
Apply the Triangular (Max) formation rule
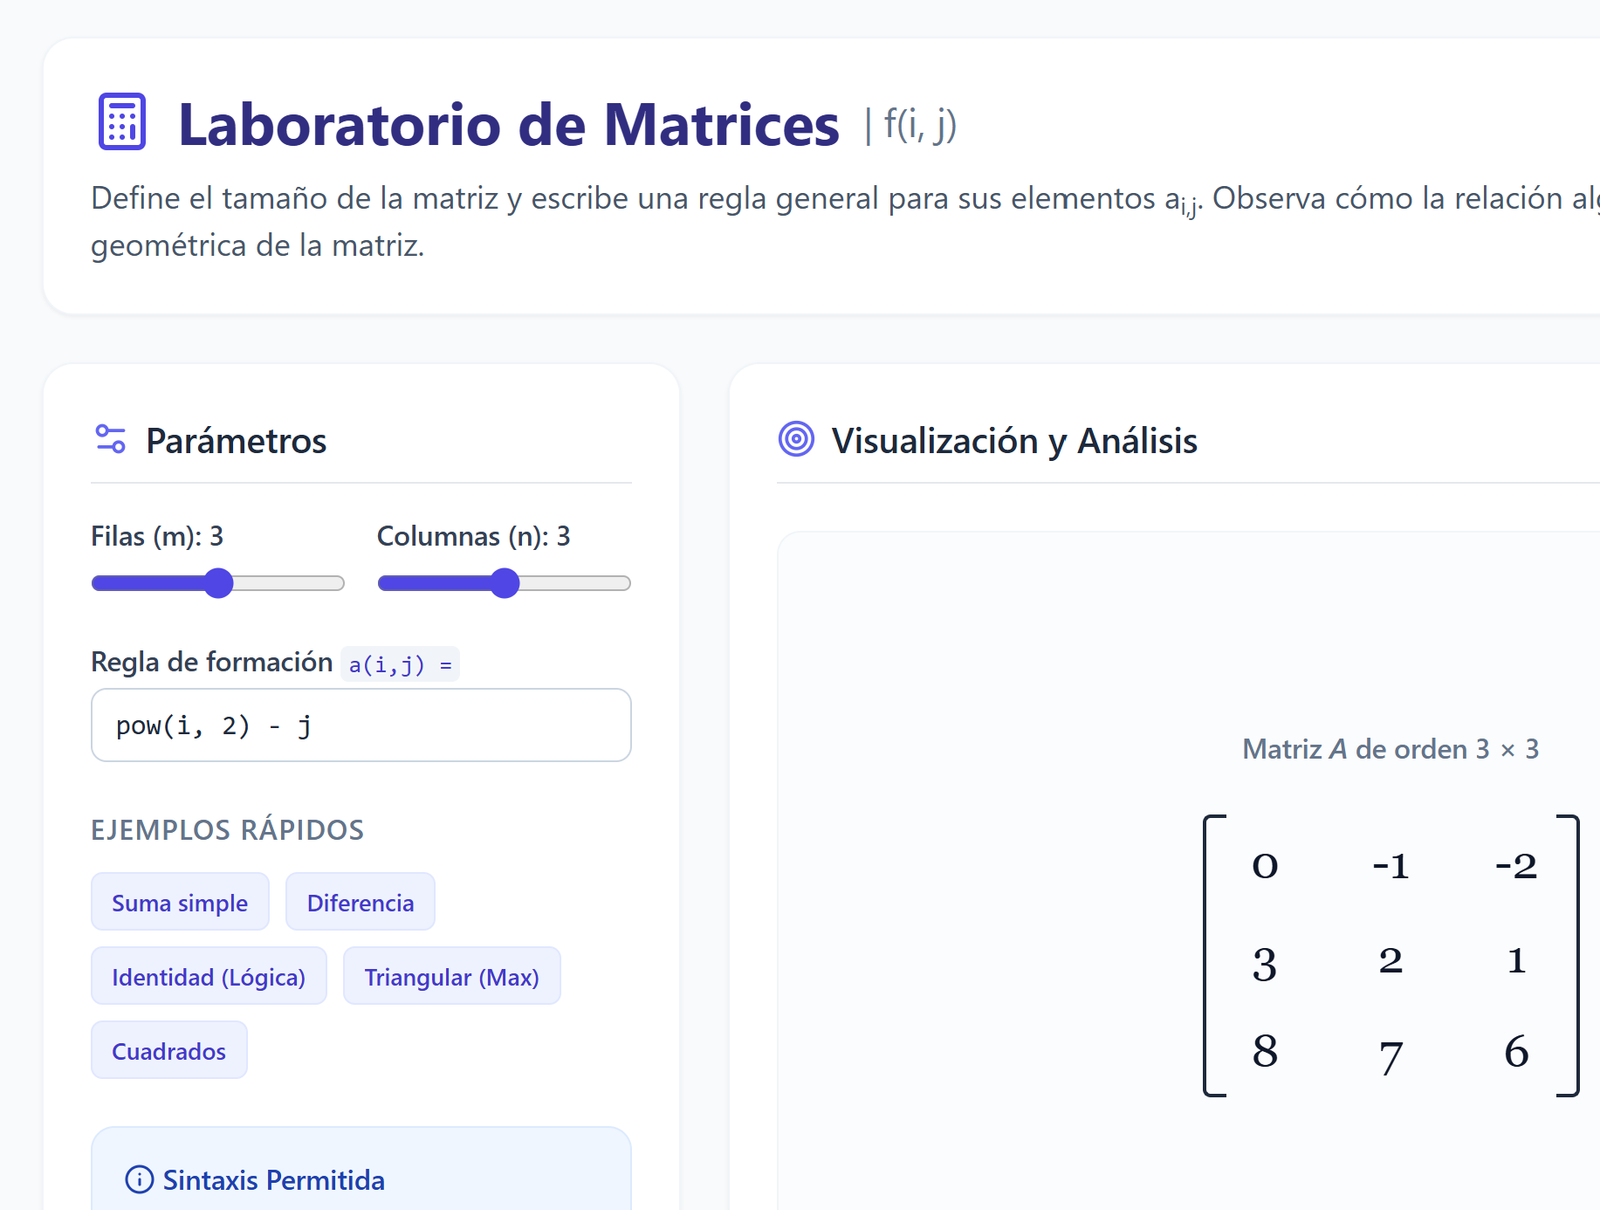[452, 976]
